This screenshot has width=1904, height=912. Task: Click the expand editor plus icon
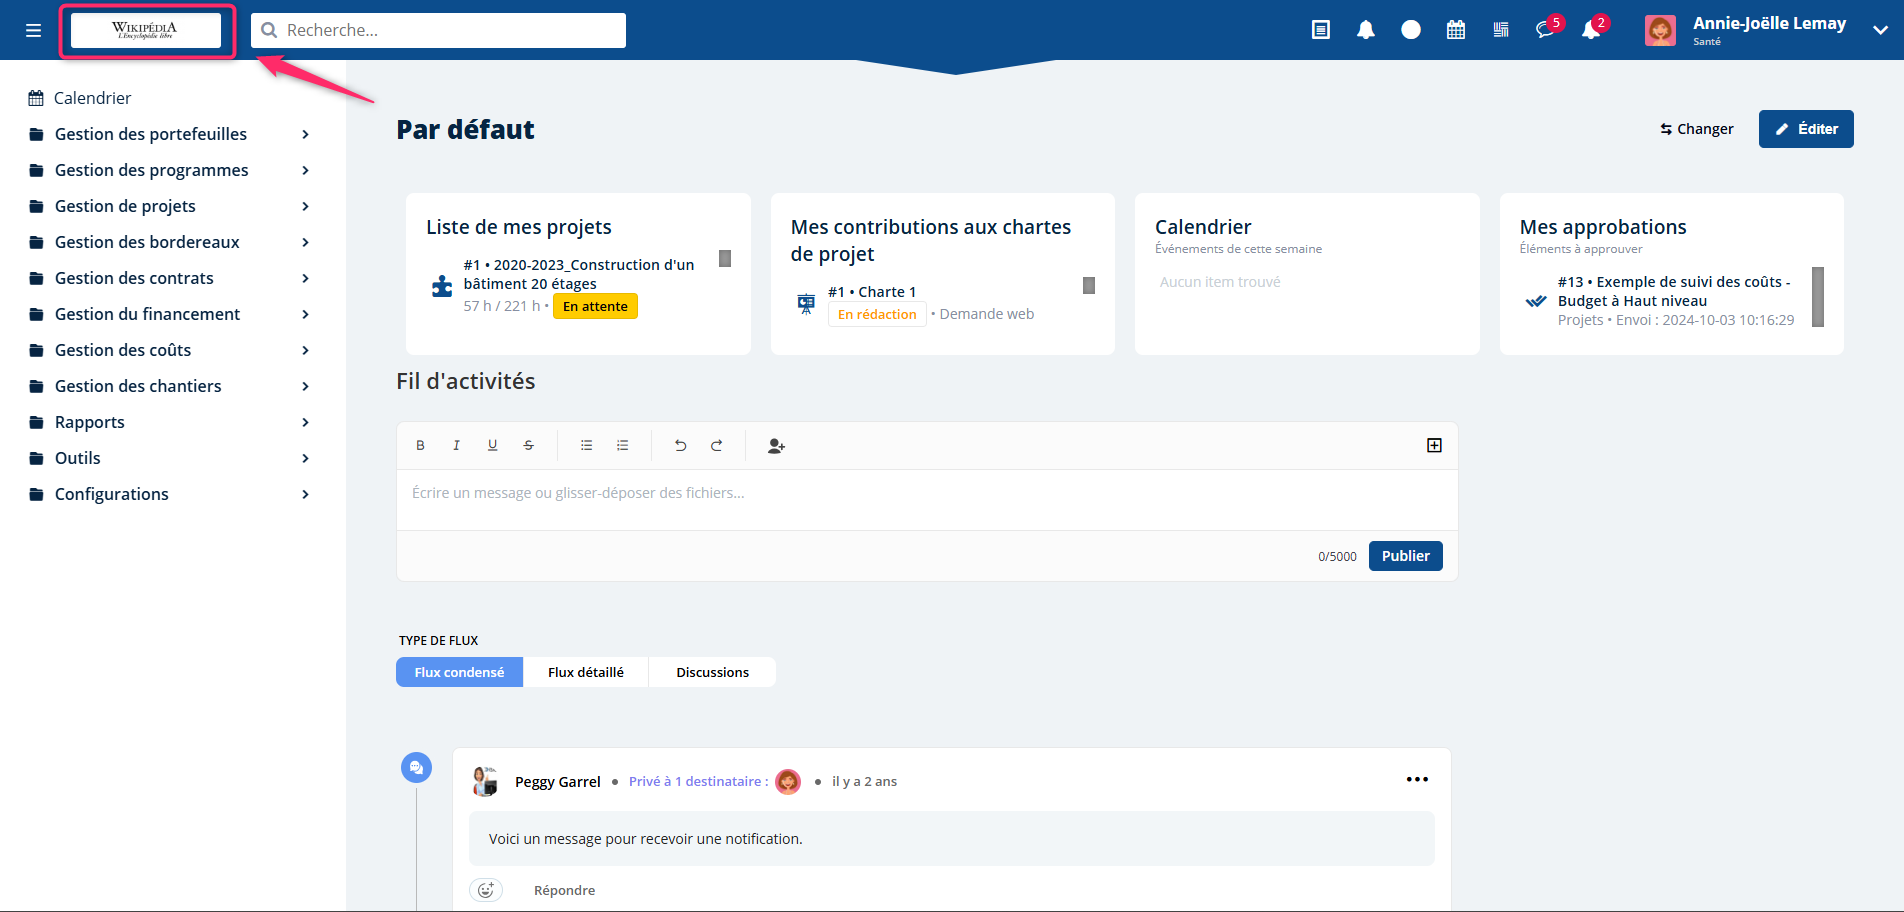pos(1434,445)
